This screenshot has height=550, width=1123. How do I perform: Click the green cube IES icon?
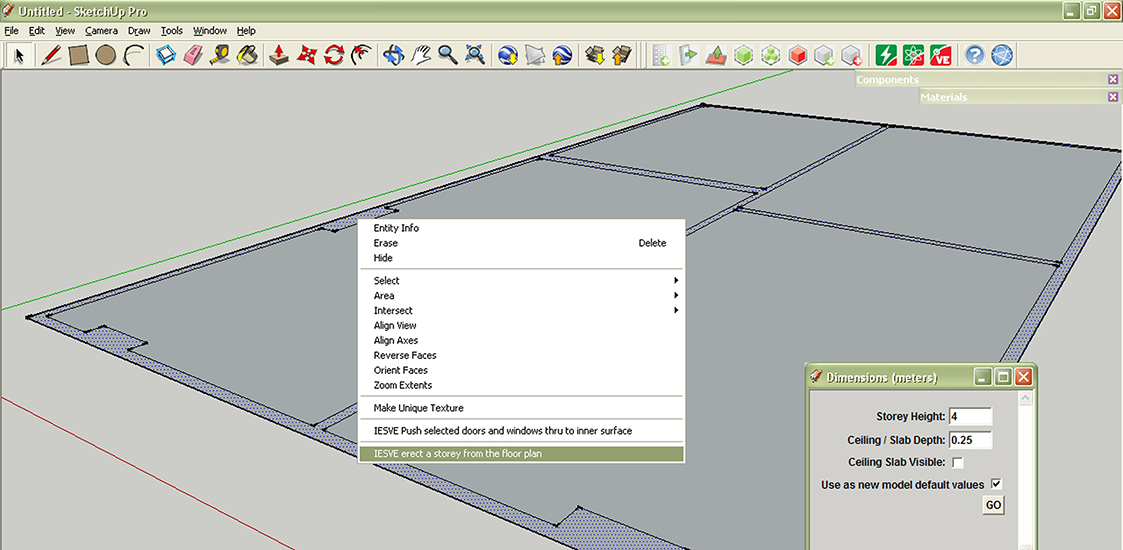(x=744, y=55)
